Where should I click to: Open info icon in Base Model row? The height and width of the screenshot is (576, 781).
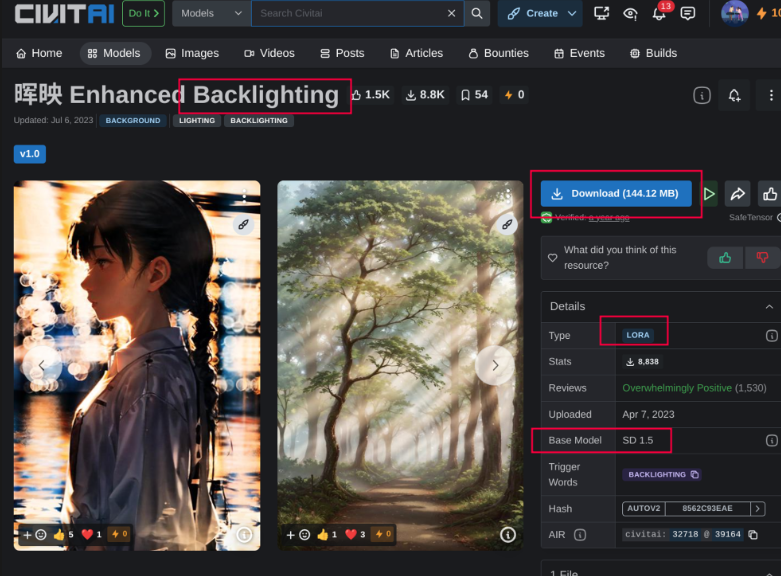[771, 440]
